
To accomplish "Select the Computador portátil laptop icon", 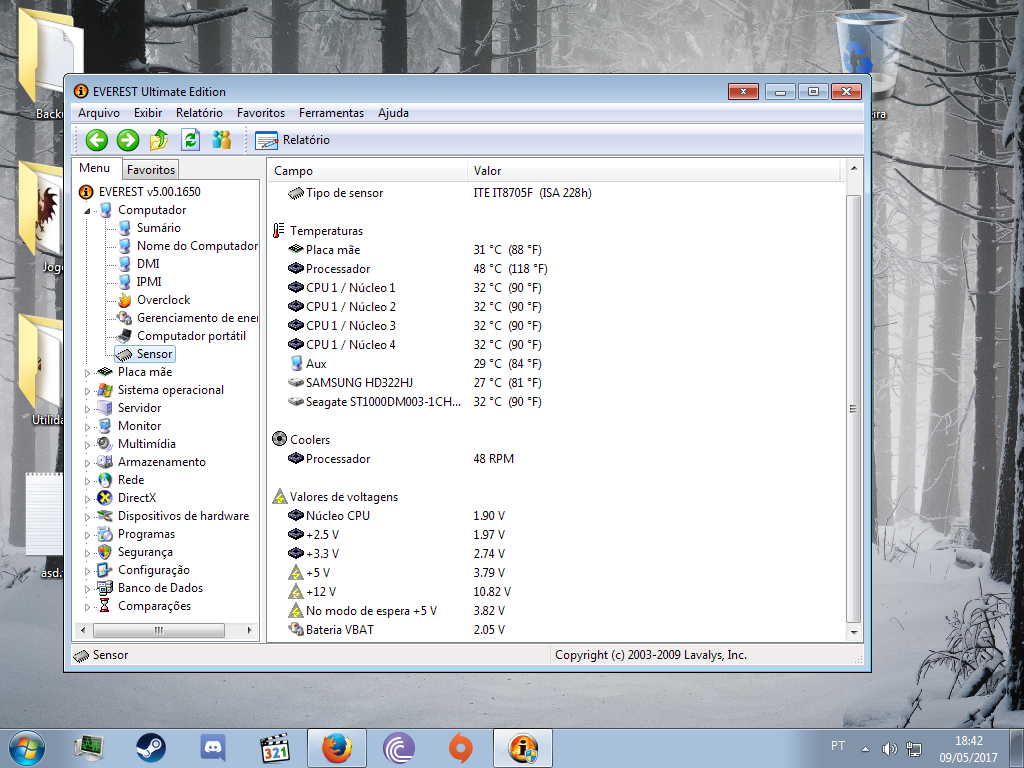I will [124, 336].
